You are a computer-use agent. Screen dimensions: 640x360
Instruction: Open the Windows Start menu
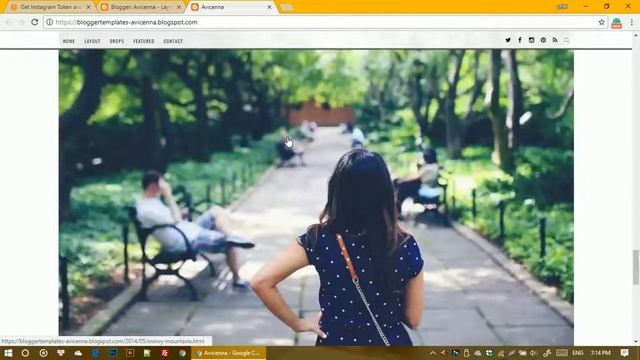click(8, 353)
